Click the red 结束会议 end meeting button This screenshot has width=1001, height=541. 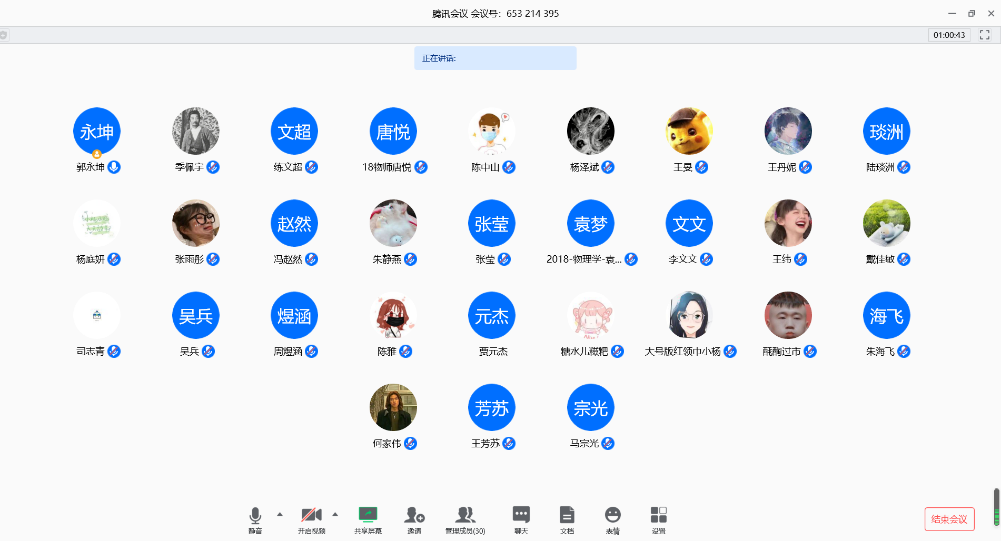click(x=949, y=519)
